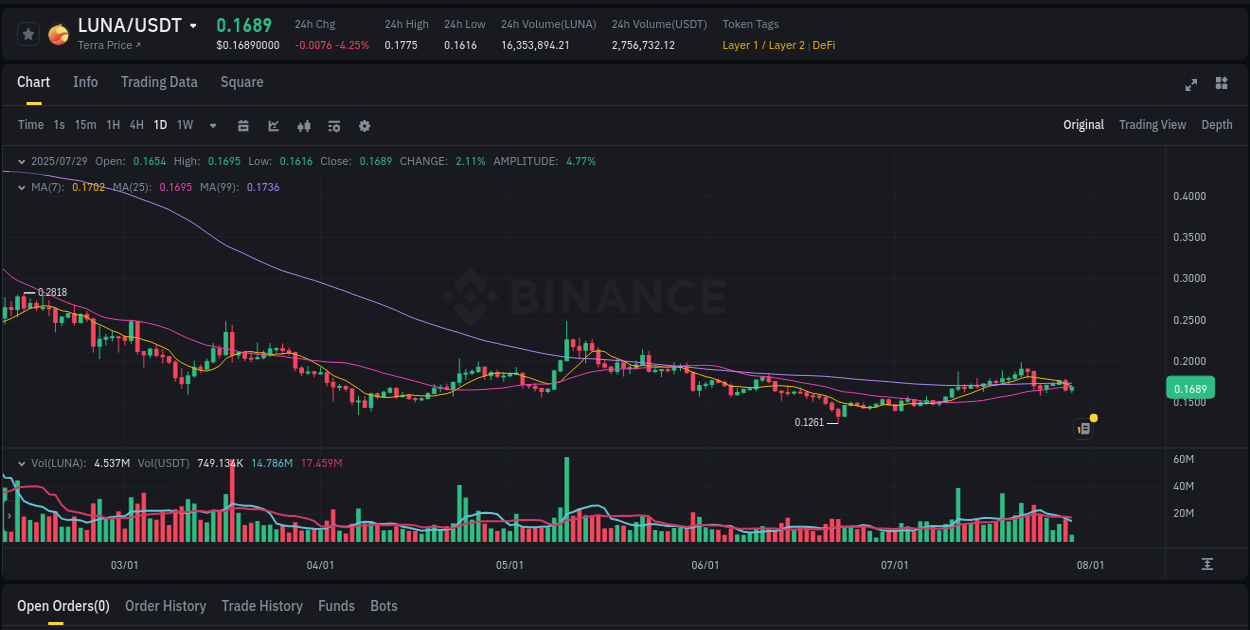Collapse the OHLC data row chevron
The height and width of the screenshot is (630, 1250).
point(21,160)
